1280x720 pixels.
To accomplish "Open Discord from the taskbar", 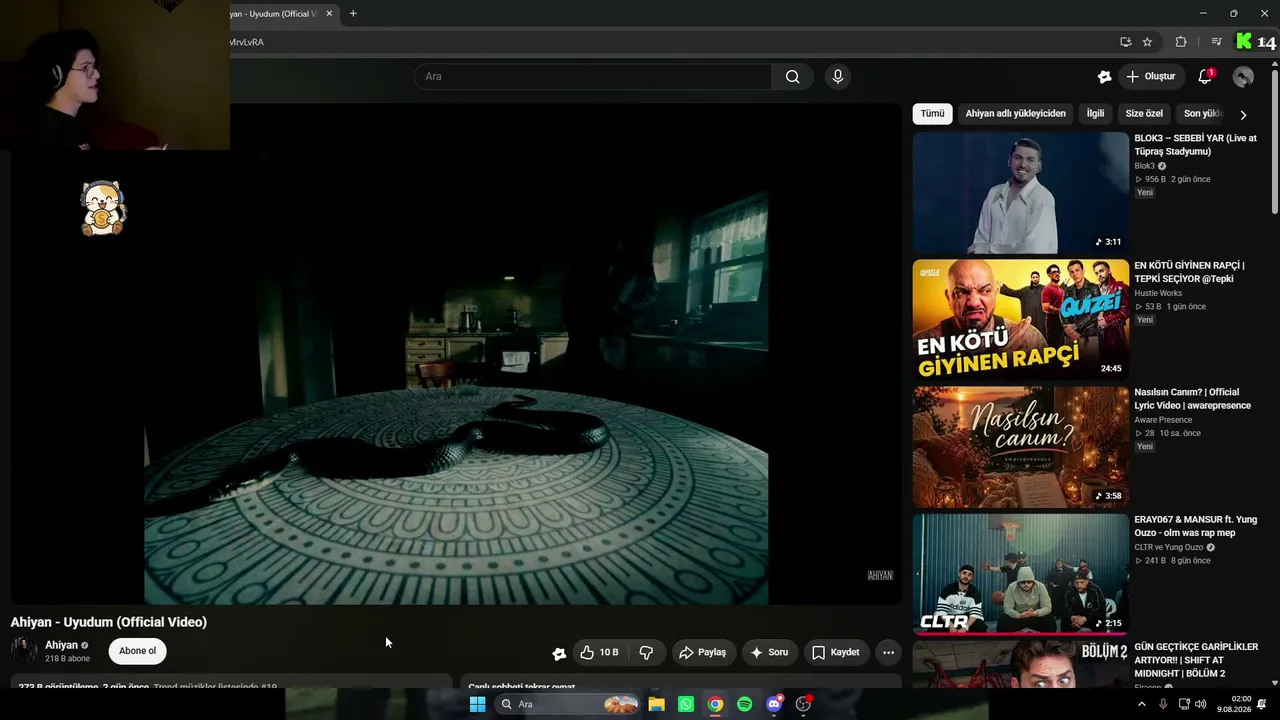I will [774, 704].
